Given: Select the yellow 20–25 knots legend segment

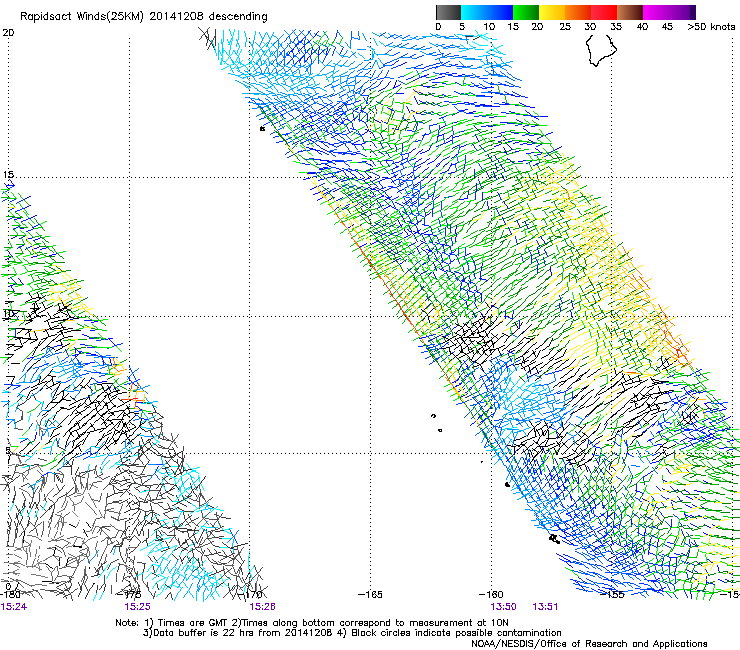Looking at the screenshot, I should point(552,12).
